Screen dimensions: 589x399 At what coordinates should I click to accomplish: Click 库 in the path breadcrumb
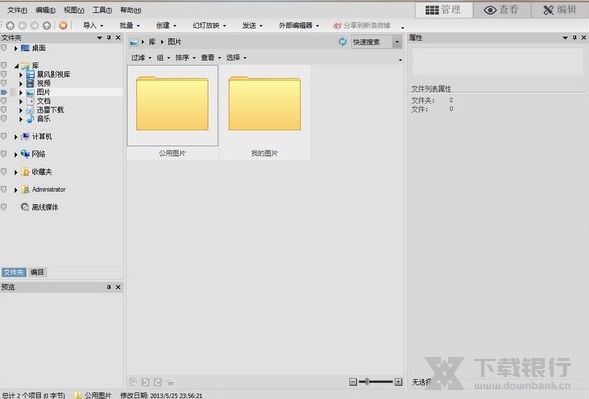click(152, 42)
